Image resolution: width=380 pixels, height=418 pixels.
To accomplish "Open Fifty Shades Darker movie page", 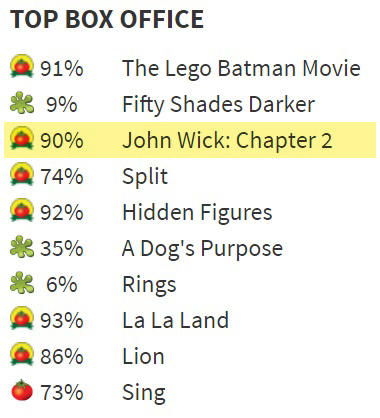I will pos(218,104).
